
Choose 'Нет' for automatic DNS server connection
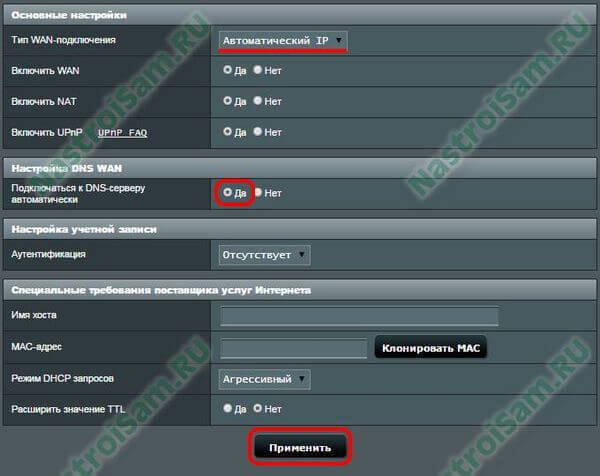(x=258, y=192)
